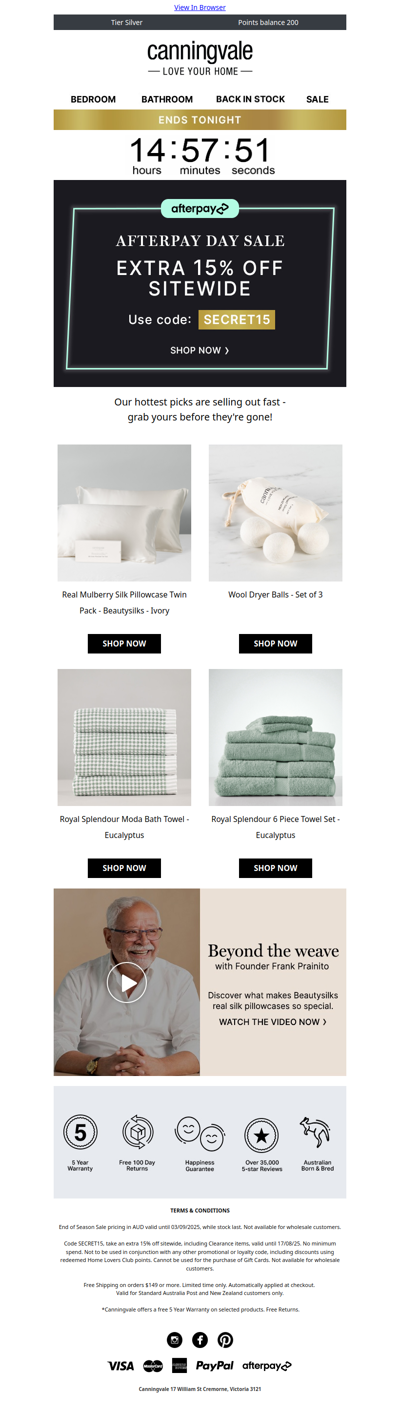This screenshot has height=1401, width=400.
Task: Click the 5-star Reviews star icon
Action: pyautogui.click(x=261, y=1135)
